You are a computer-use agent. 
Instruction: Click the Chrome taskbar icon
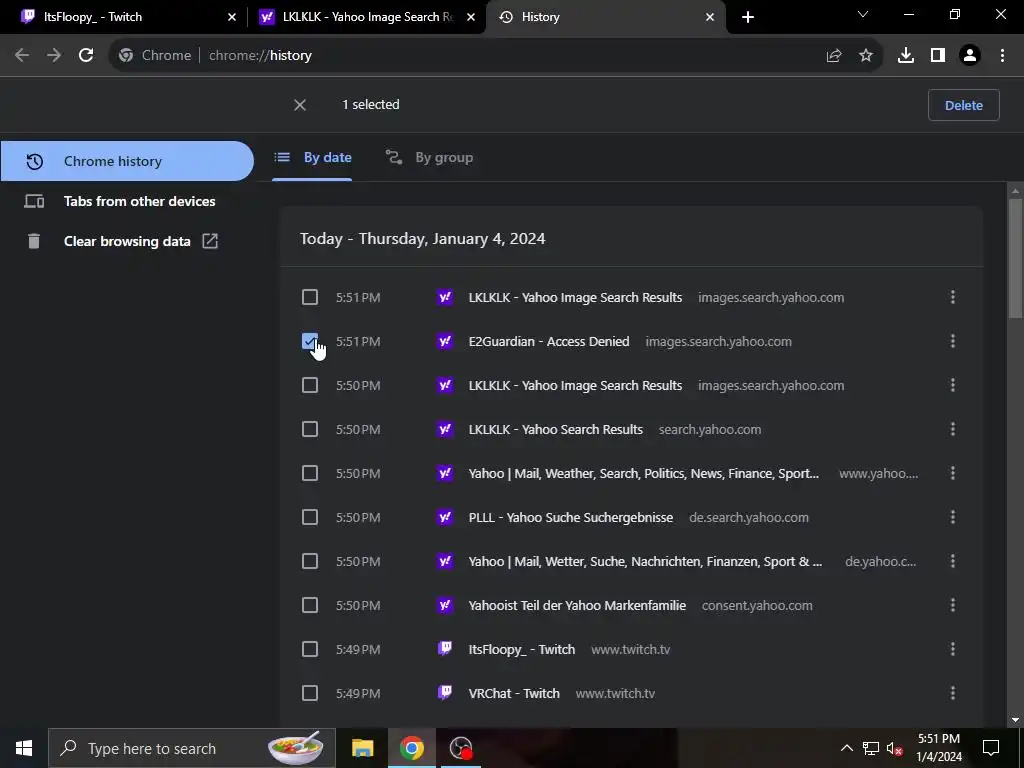tap(411, 748)
